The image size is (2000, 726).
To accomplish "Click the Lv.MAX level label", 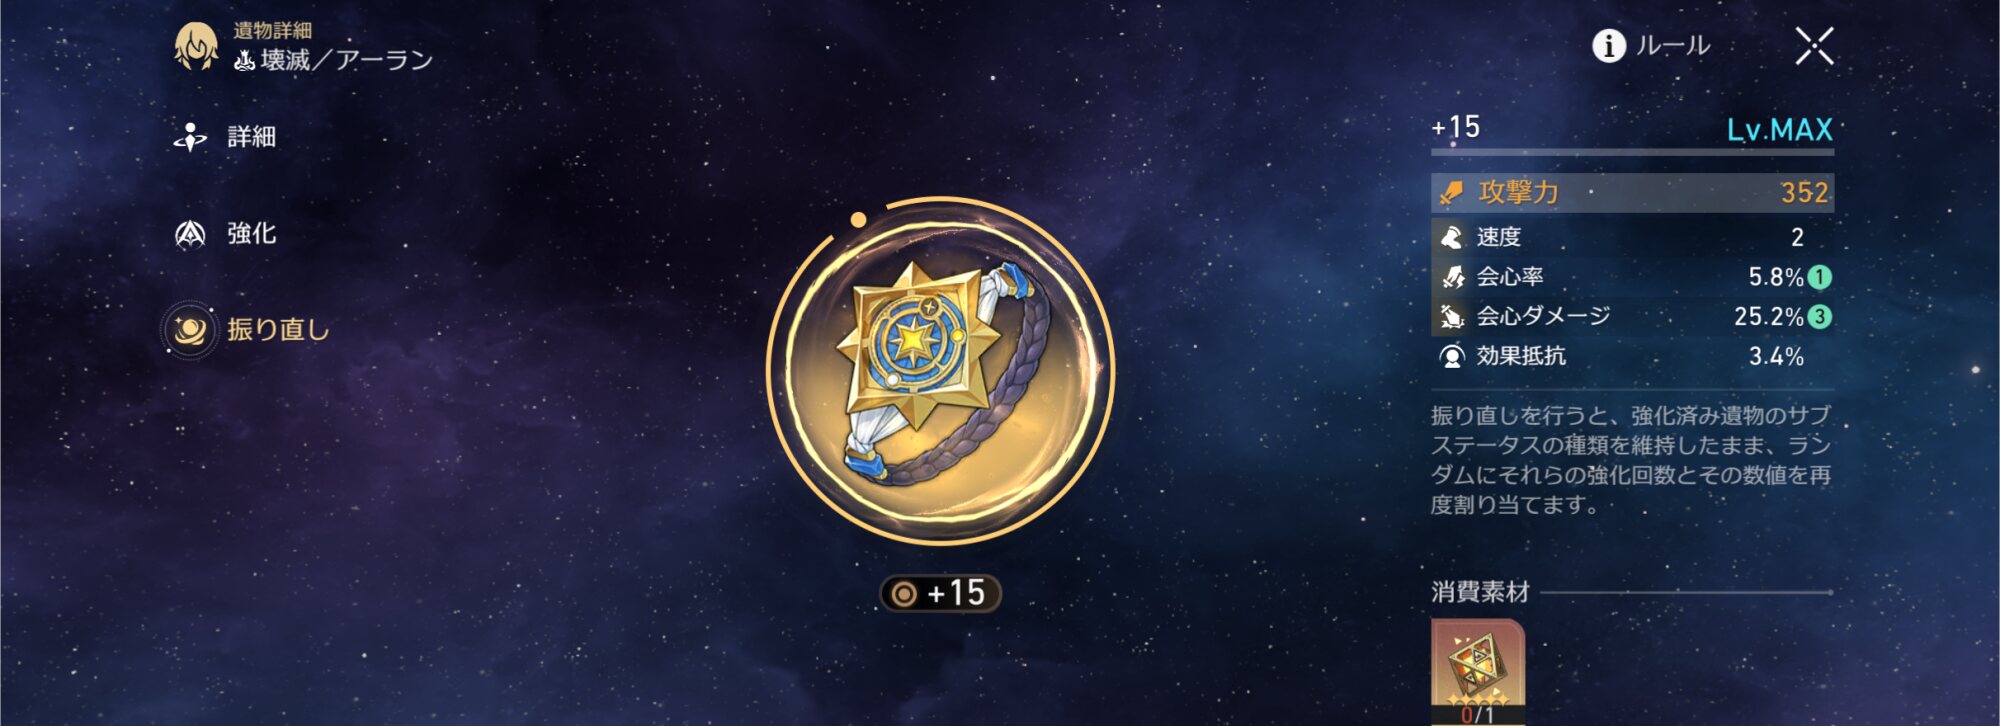I will [1780, 130].
